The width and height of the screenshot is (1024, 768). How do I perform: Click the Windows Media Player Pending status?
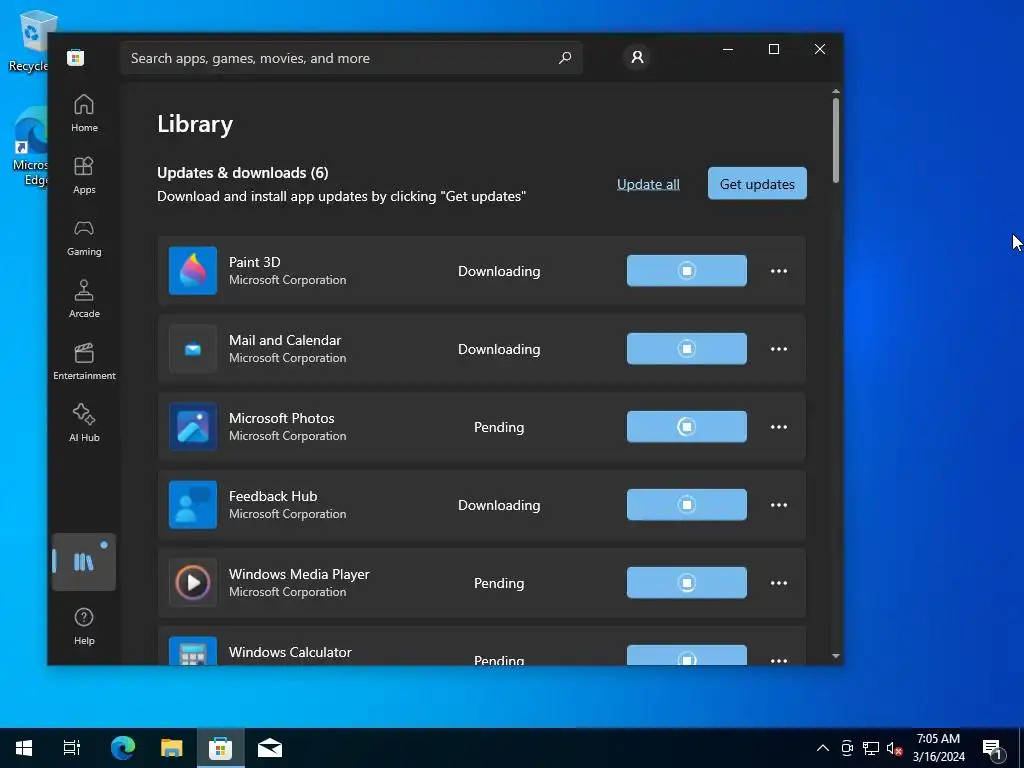click(499, 583)
